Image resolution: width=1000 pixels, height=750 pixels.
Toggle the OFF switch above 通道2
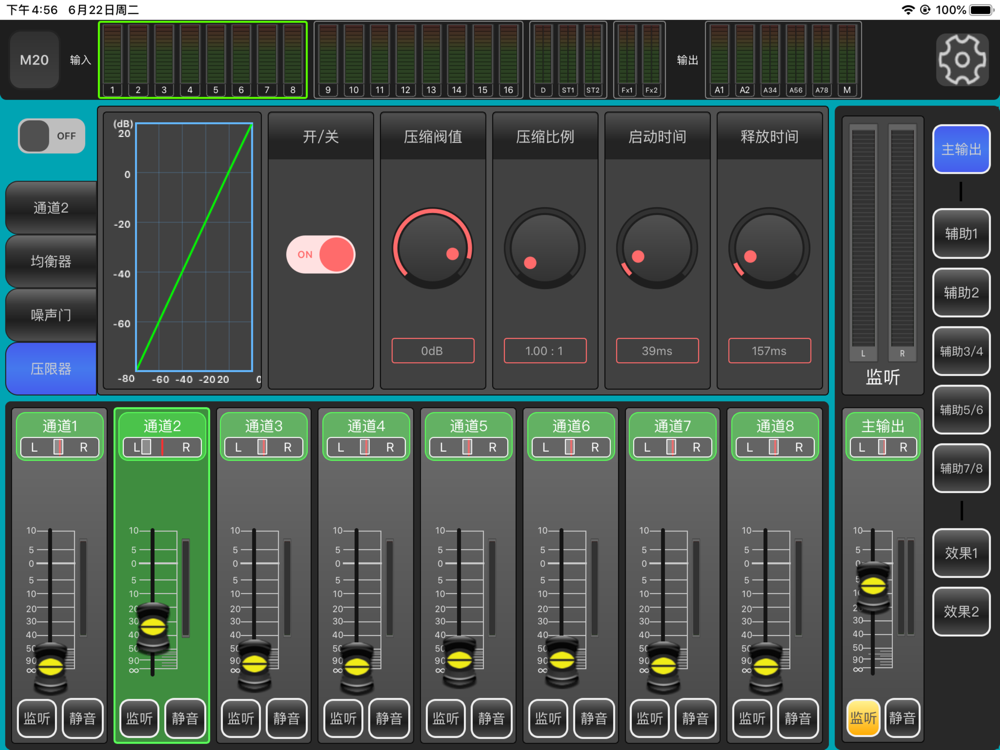pos(52,136)
